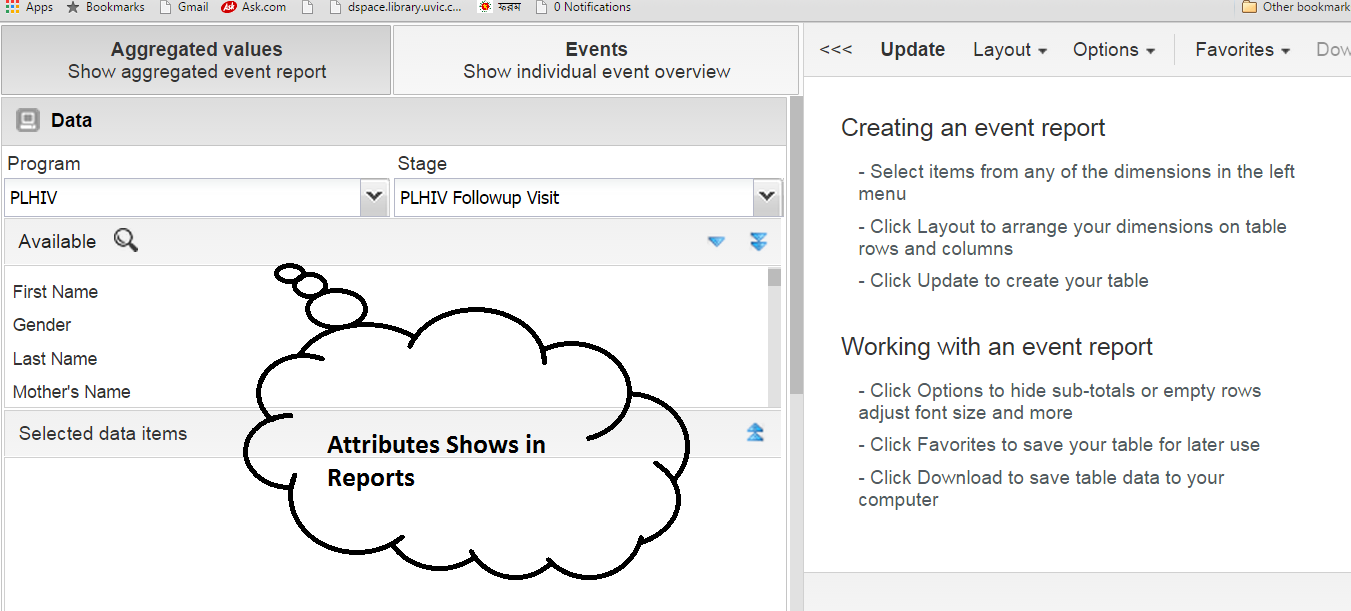The height and width of the screenshot is (611, 1351).
Task: Click the Data panel header icon
Action: coord(29,121)
